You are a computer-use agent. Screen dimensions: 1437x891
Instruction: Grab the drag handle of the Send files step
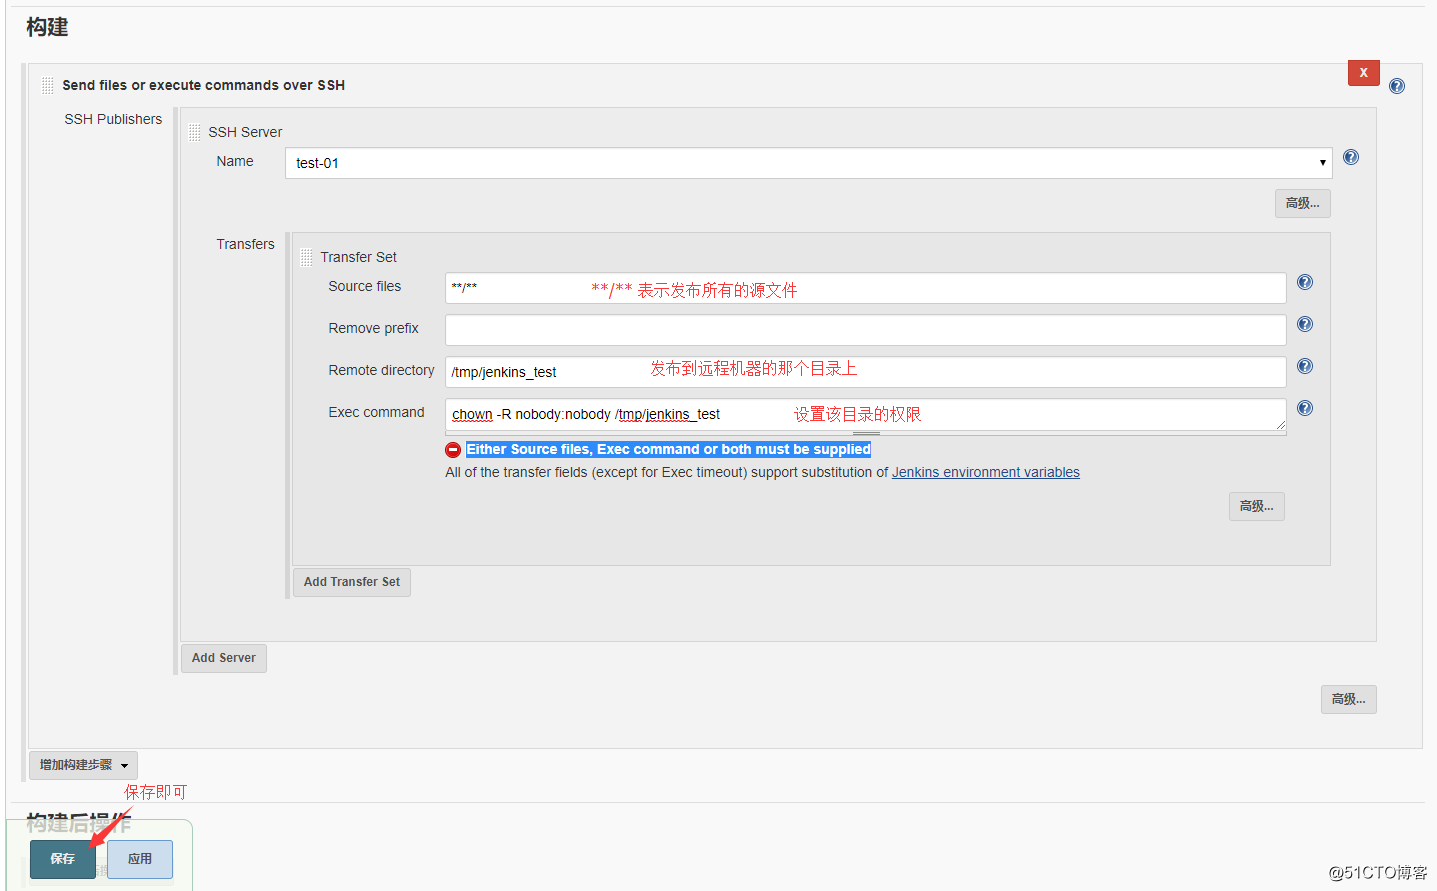[x=47, y=85]
